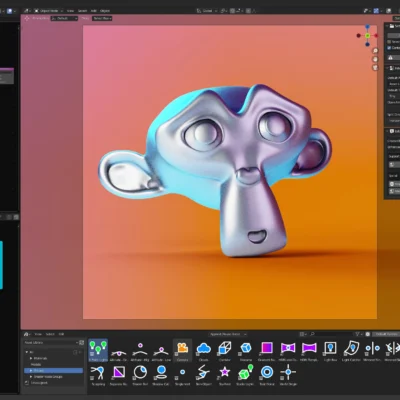Click the red X axis gizmo handle
The width and height of the screenshot is (400, 400).
tap(376, 36)
